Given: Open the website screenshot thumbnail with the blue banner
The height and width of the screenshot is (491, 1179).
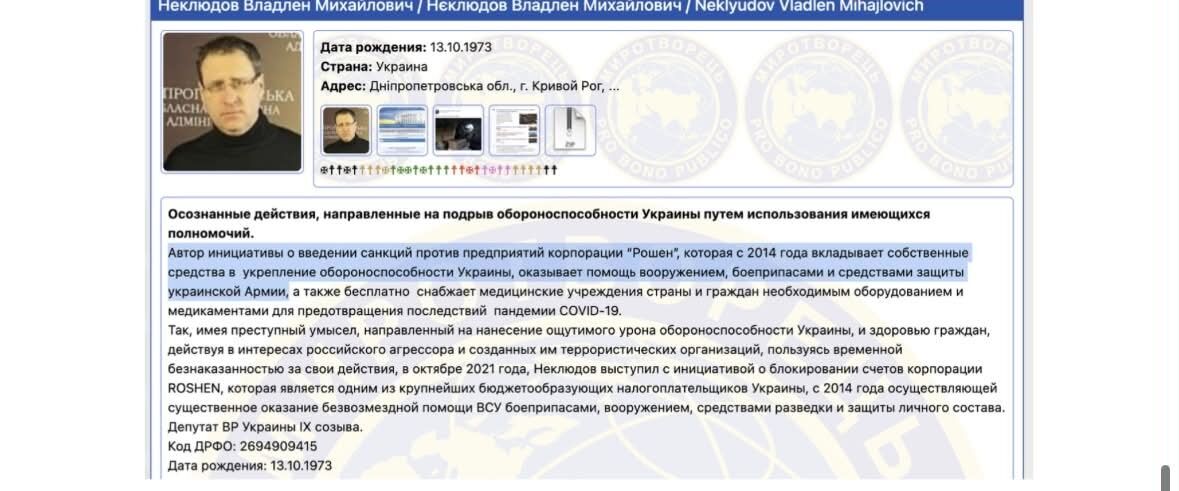Looking at the screenshot, I should click(402, 131).
